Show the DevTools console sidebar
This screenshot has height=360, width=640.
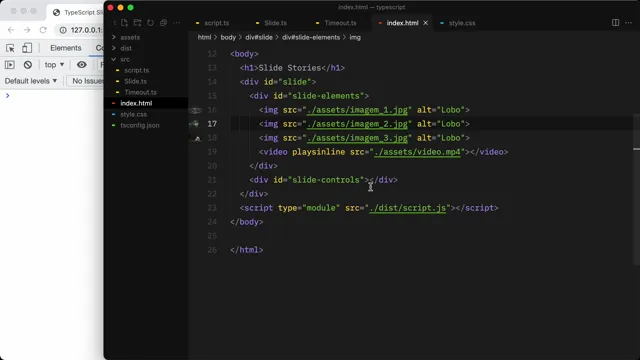[10, 64]
